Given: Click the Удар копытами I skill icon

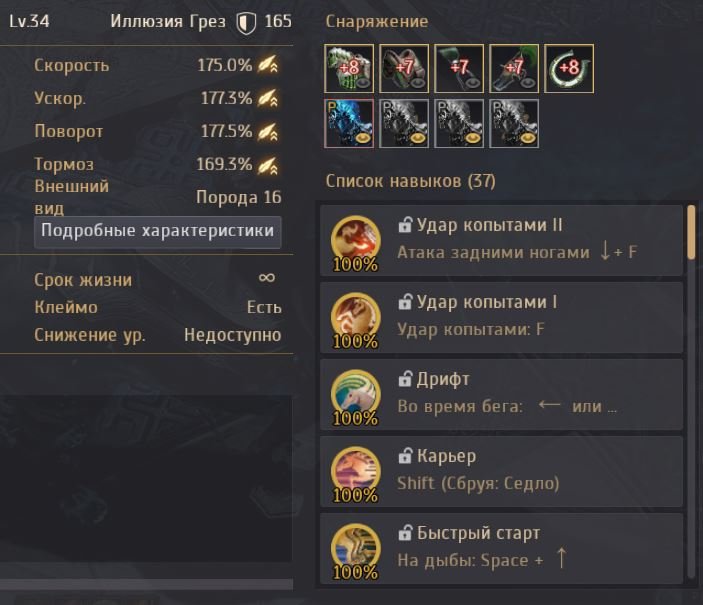Looking at the screenshot, I should (x=356, y=317).
